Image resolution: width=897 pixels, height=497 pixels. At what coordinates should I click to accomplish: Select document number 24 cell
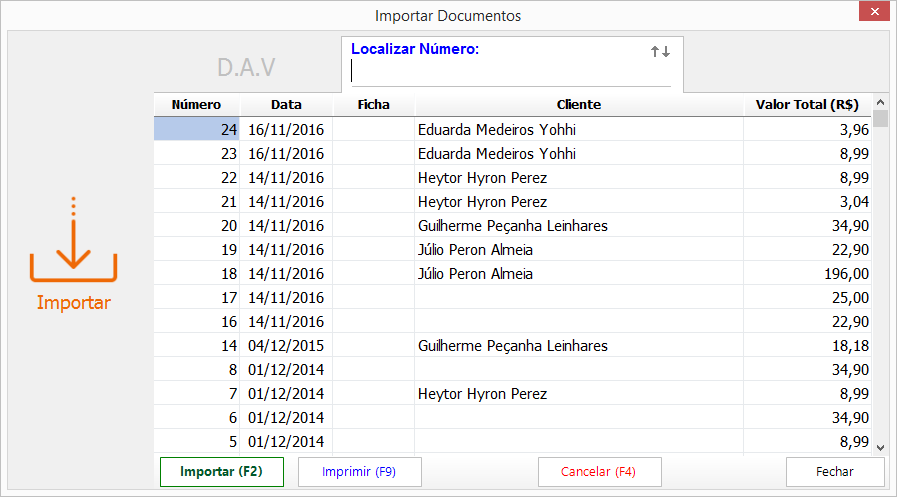(197, 130)
